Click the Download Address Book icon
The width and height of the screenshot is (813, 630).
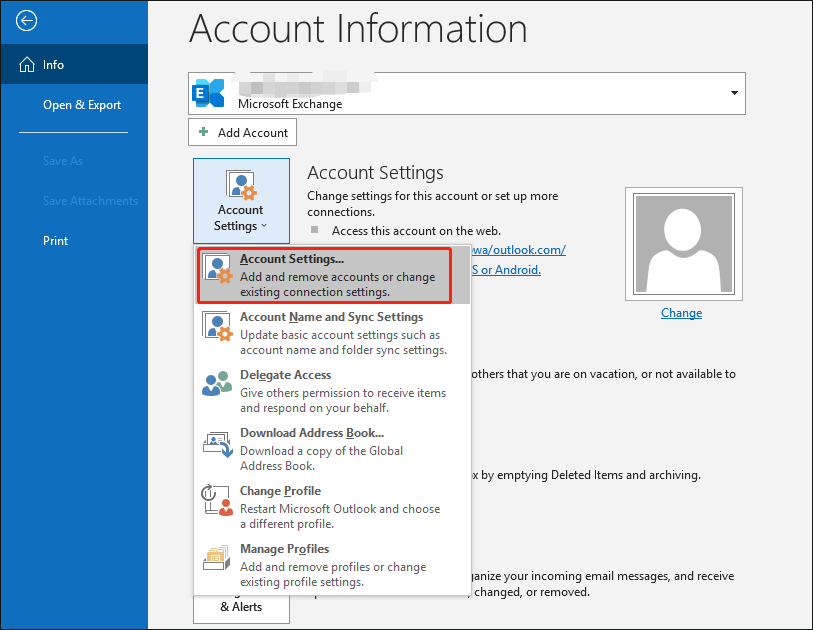[x=218, y=443]
